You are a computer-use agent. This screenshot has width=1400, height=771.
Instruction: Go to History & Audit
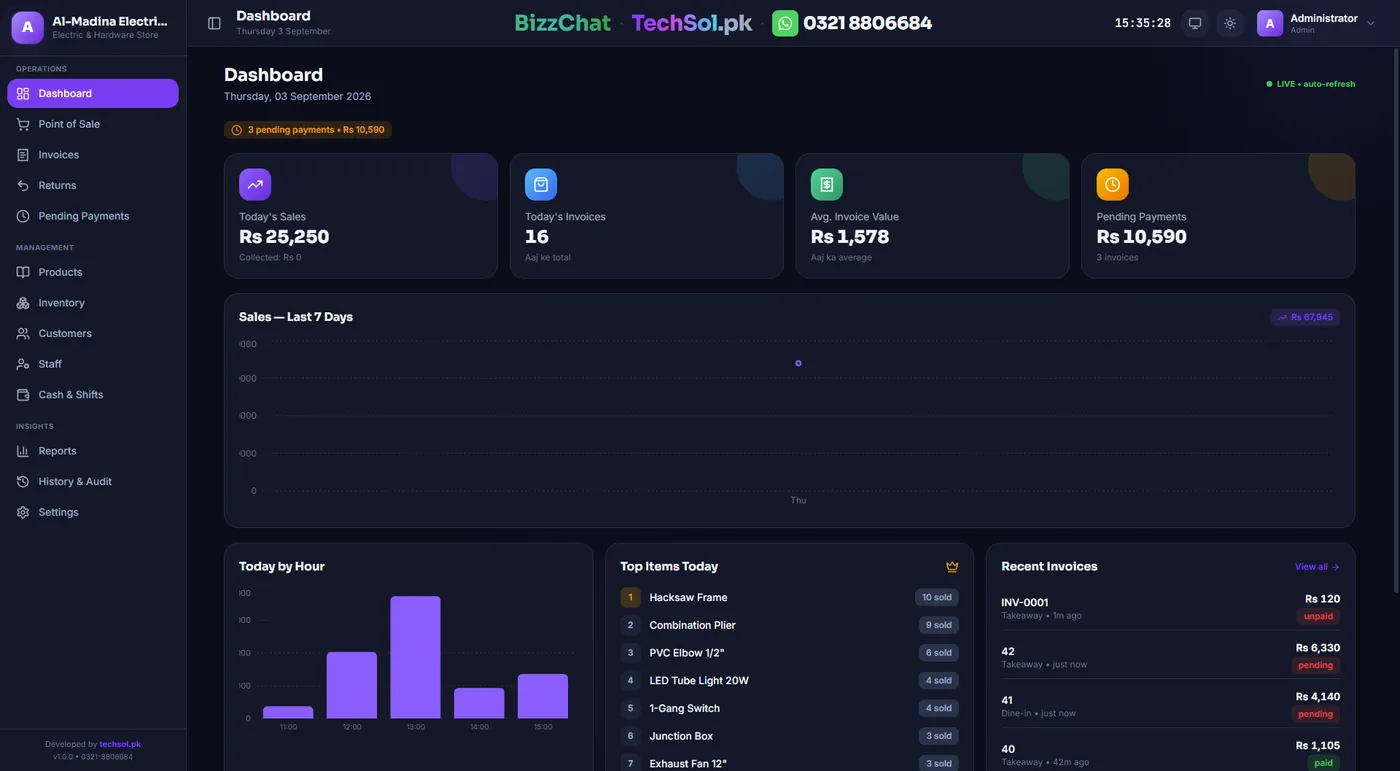(x=93, y=481)
